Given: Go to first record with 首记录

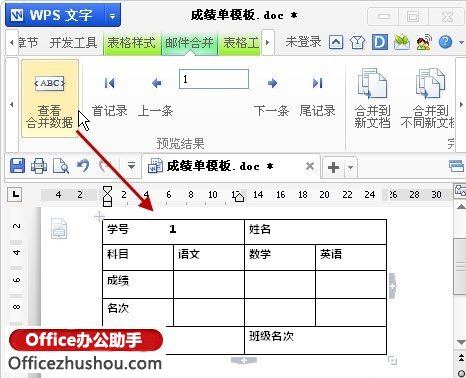Looking at the screenshot, I should (110, 97).
